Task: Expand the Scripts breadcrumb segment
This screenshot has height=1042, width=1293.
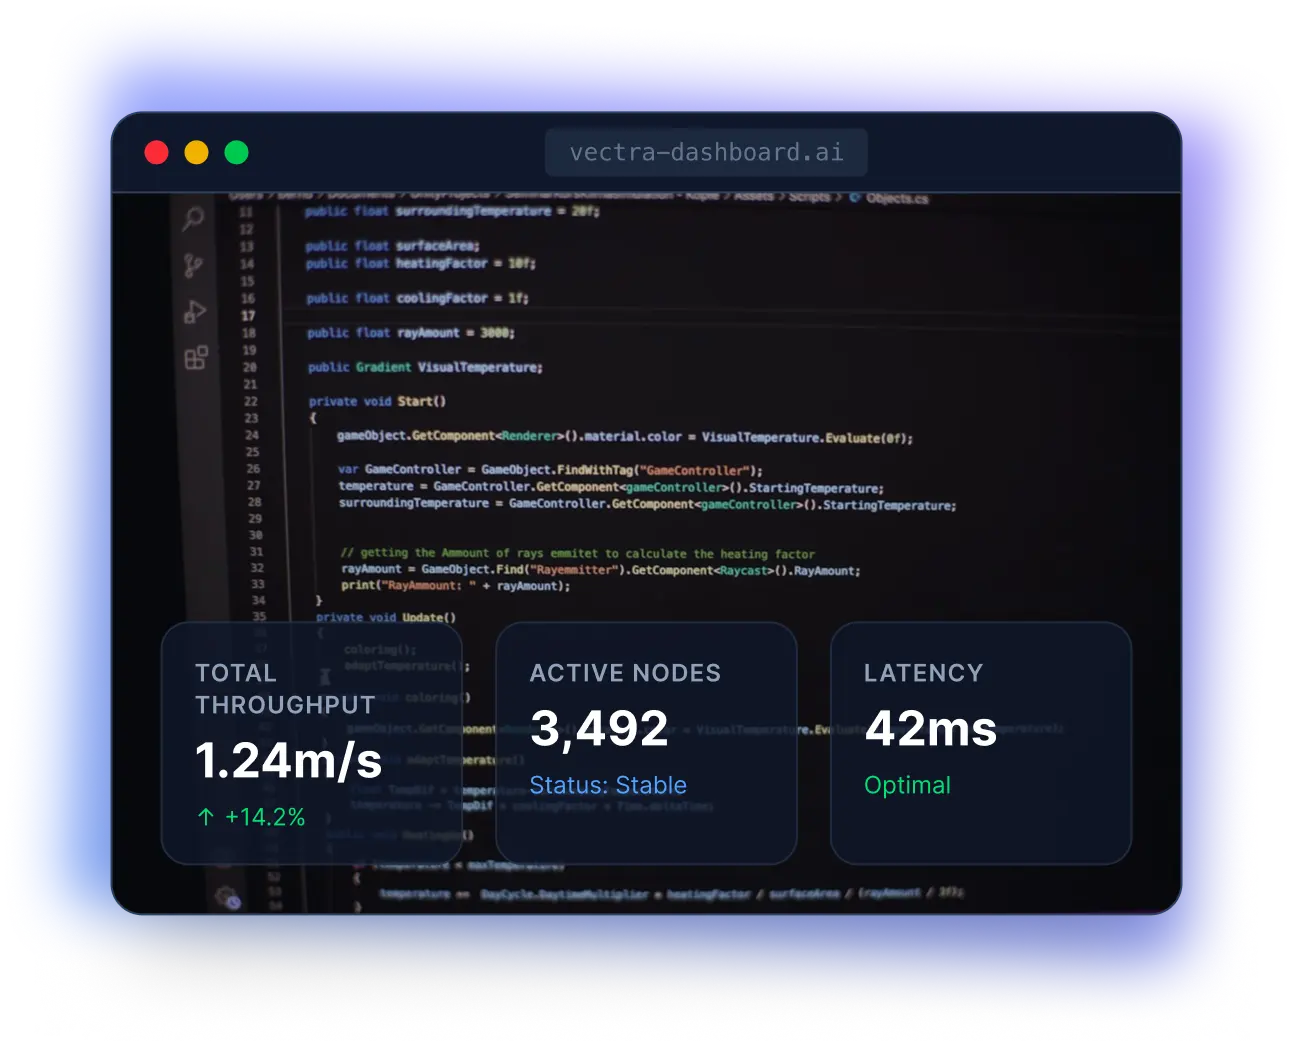Action: click(809, 197)
